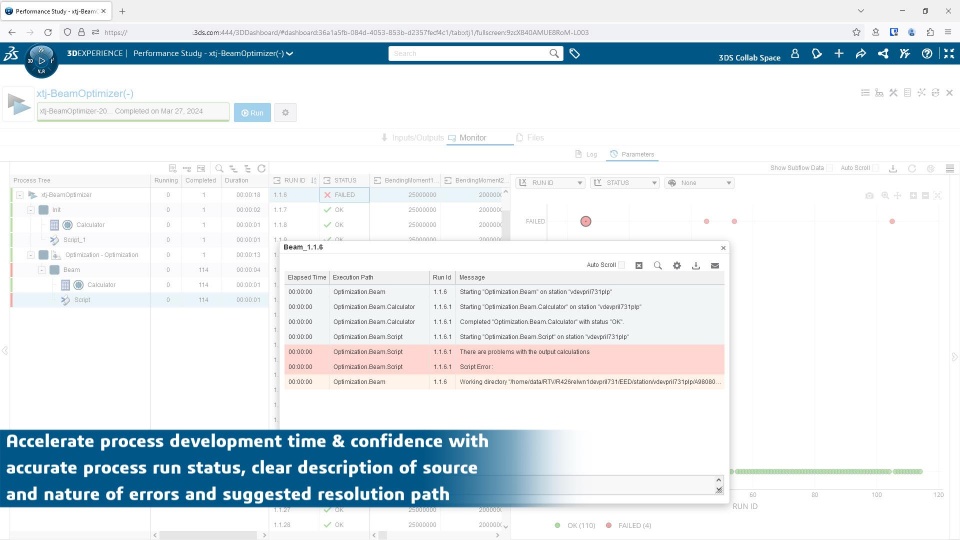Collapse the Optimization - Optimization node
Image resolution: width=960 pixels, height=540 pixels.
pyautogui.click(x=31, y=255)
